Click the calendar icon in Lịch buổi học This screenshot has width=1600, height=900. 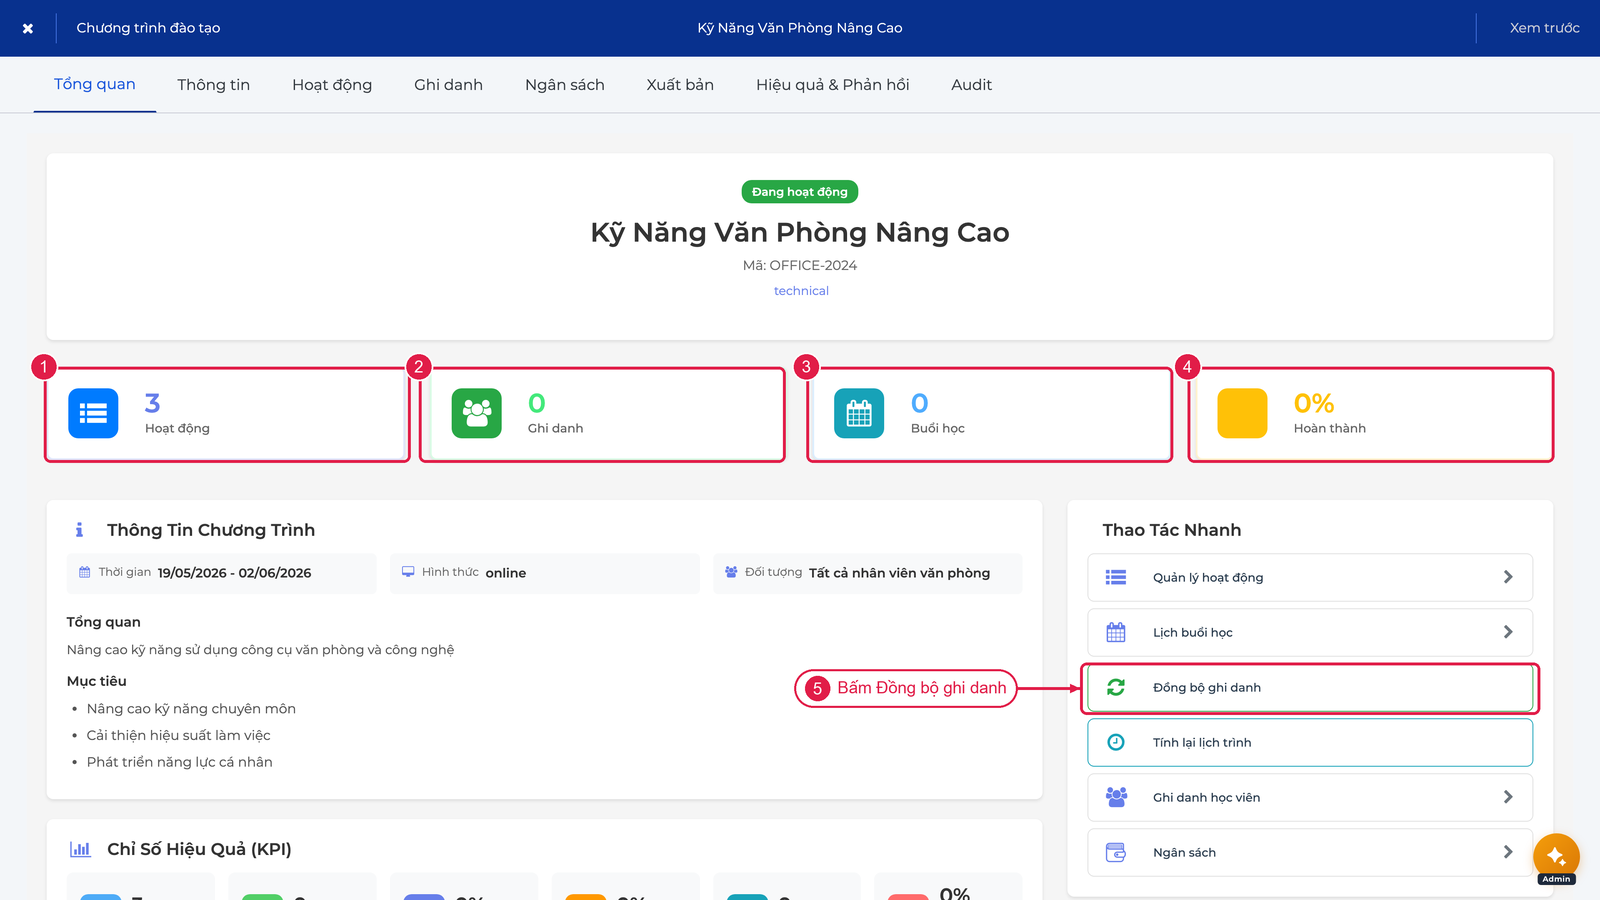(x=1116, y=632)
